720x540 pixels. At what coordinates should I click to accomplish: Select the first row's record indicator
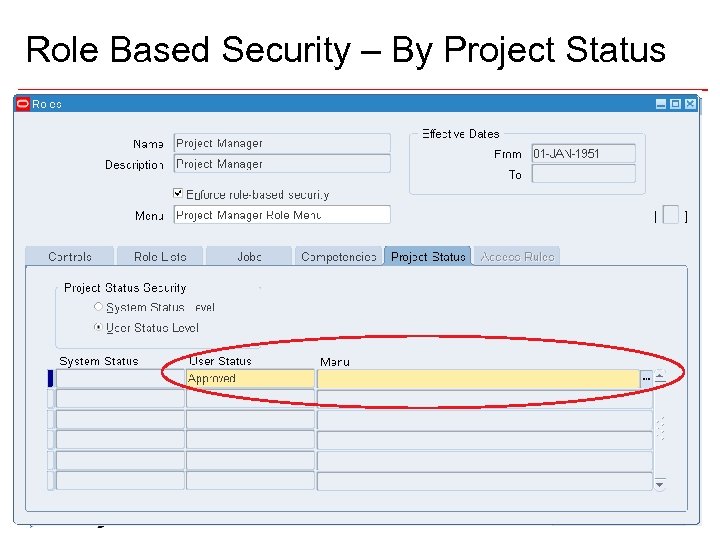(51, 379)
